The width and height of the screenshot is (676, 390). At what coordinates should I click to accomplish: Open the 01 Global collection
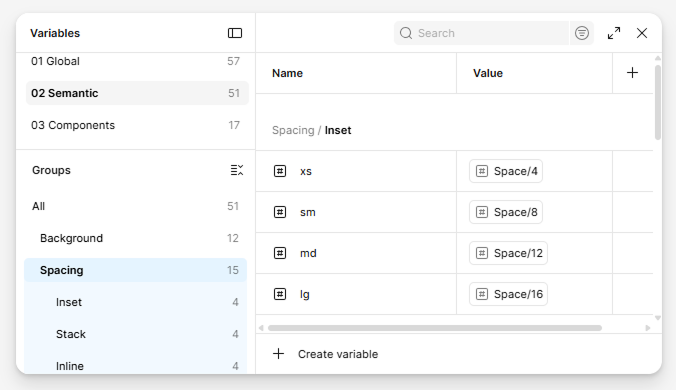137,61
